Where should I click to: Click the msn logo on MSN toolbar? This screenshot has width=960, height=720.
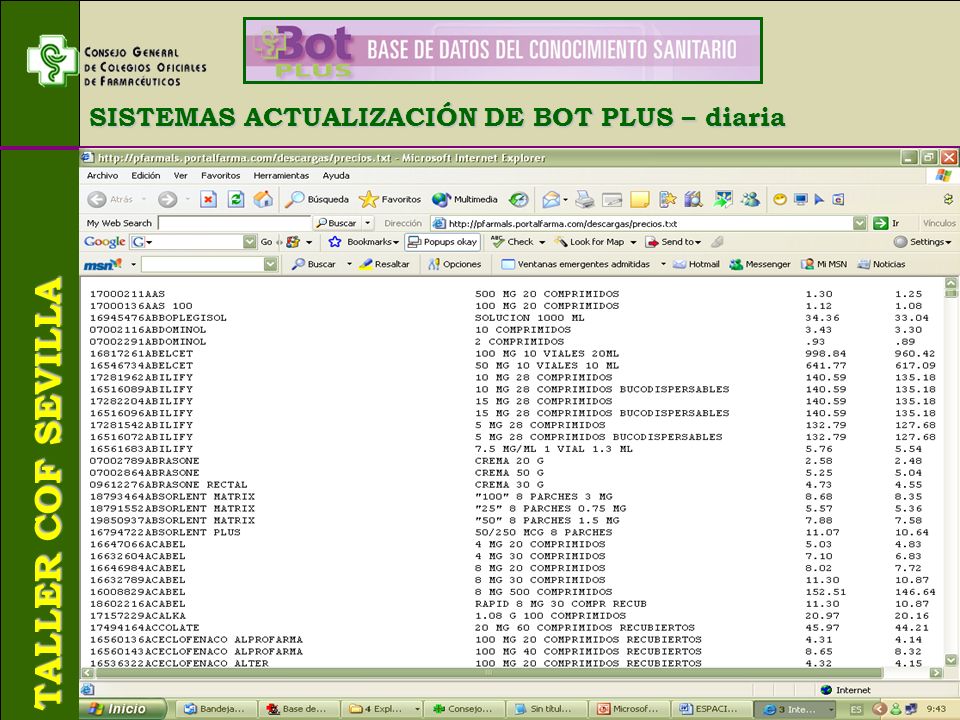102,264
